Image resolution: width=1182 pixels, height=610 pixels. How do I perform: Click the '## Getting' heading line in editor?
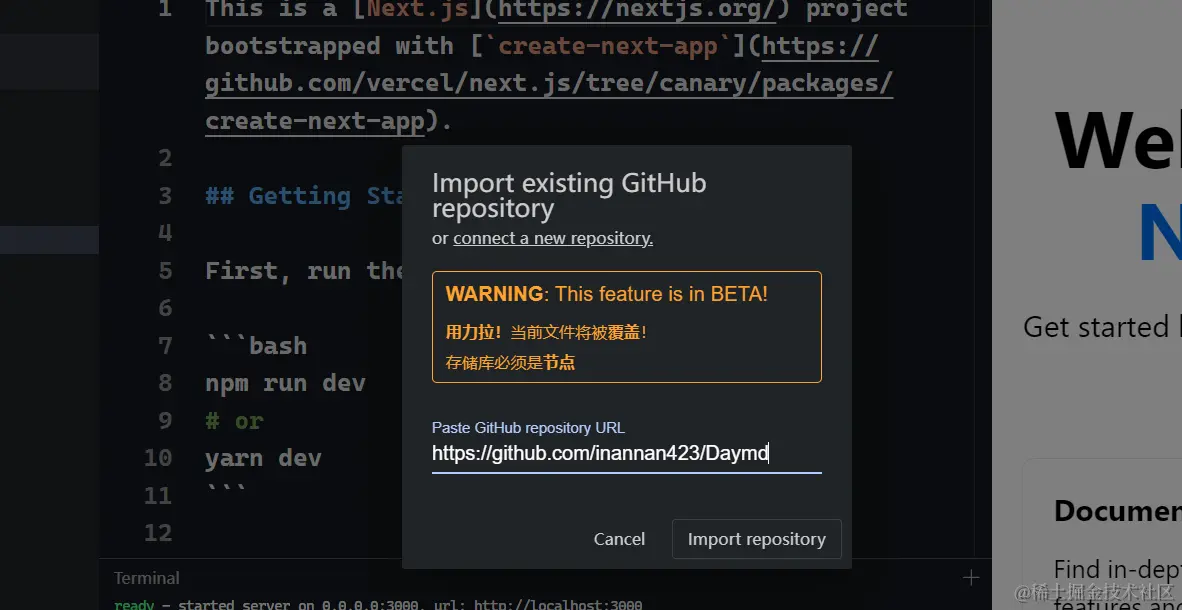click(306, 196)
